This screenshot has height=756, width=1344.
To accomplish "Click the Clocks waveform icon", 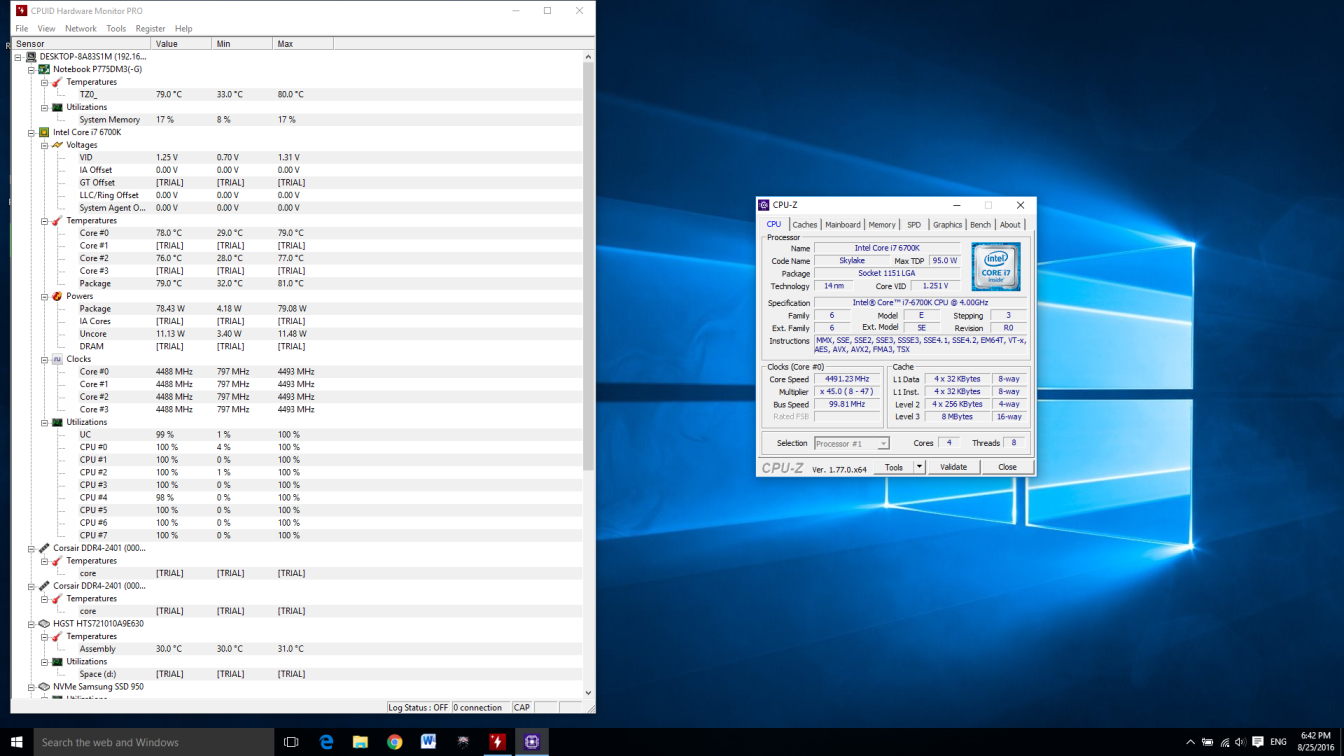I will coord(57,359).
